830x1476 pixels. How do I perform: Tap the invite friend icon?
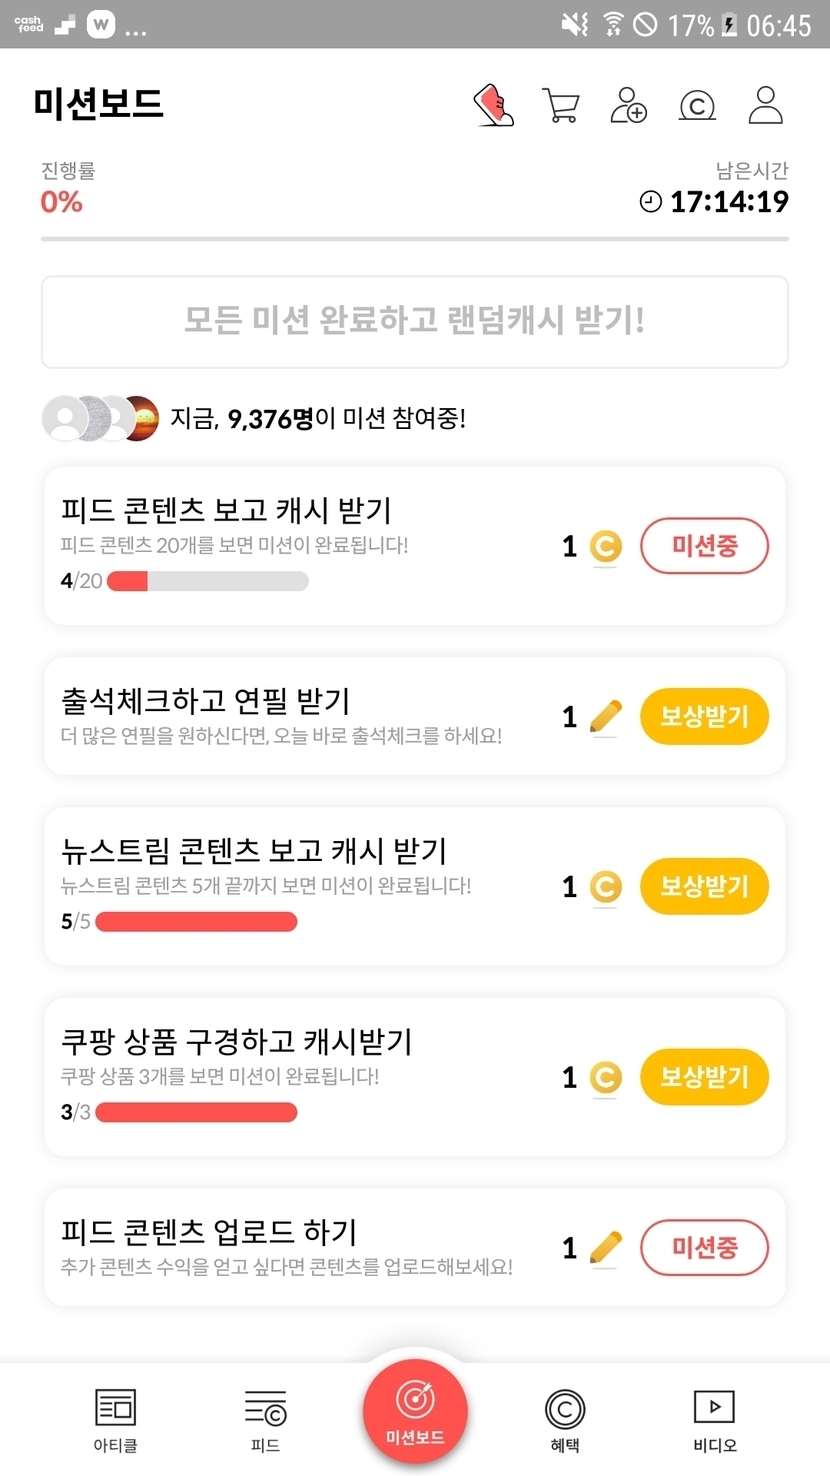628,105
